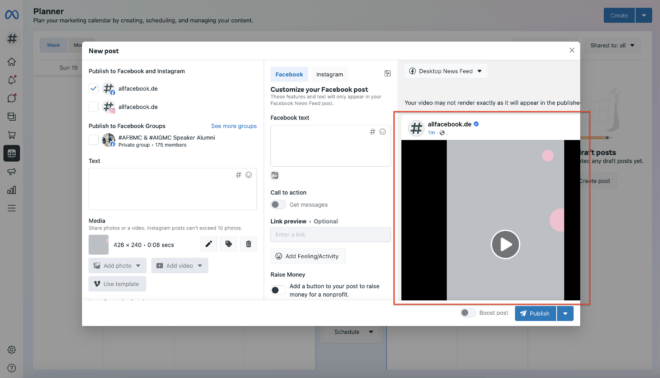Screen dimensions: 660x378
Task: Click the Meta logo in sidebar
Action: click(12, 15)
